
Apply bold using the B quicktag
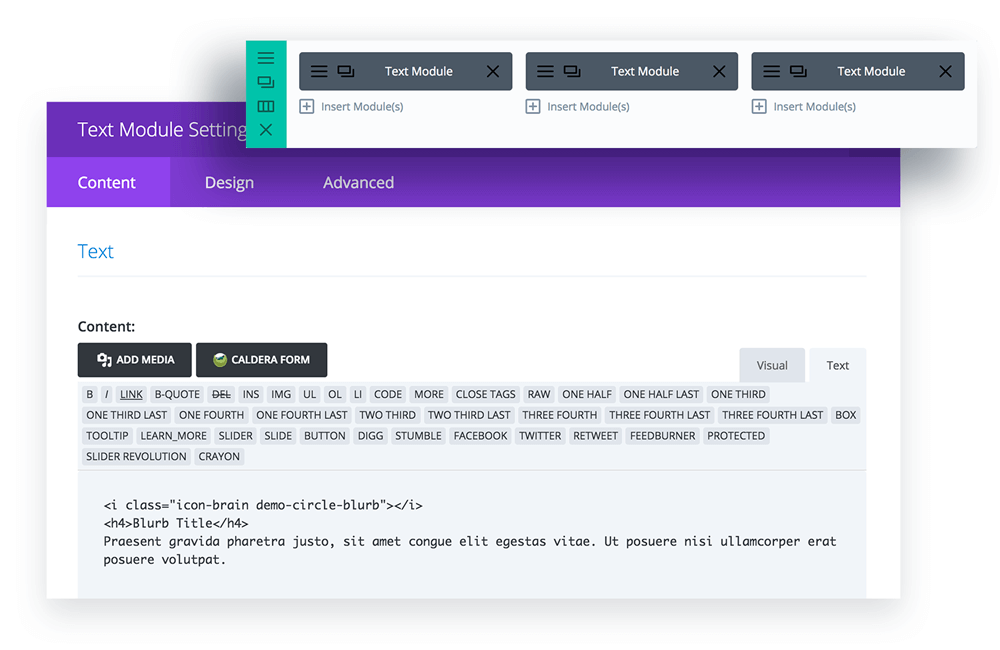click(x=89, y=394)
